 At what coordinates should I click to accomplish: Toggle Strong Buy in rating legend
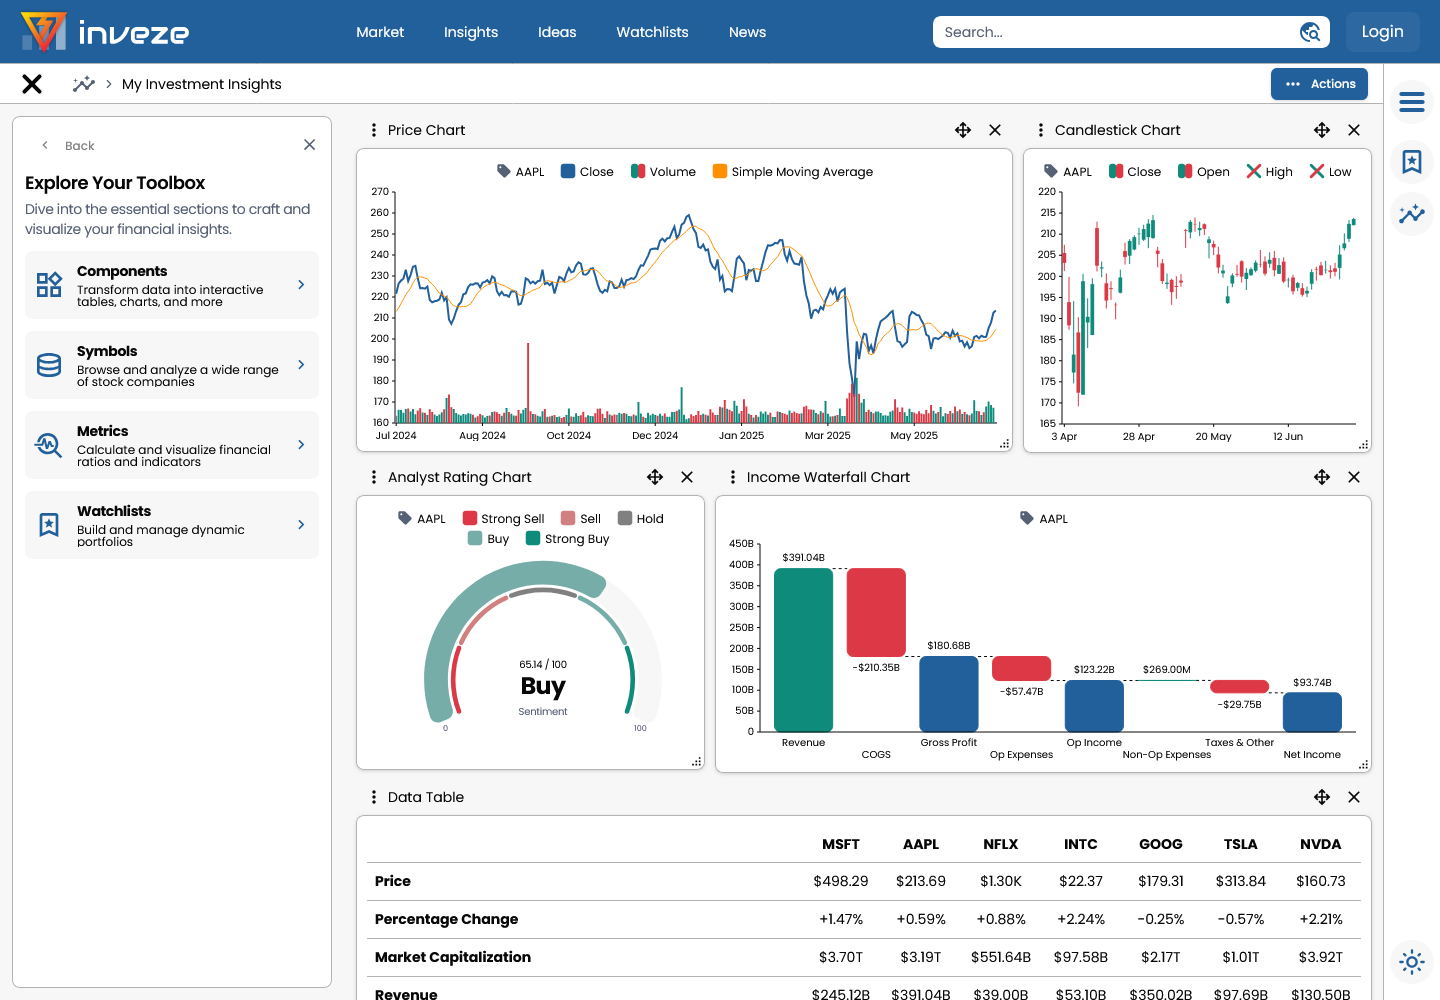click(x=568, y=539)
